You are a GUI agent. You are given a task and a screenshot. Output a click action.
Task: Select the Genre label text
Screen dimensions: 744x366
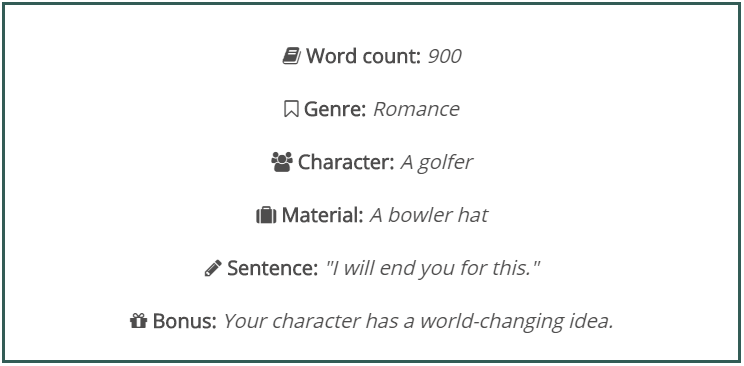coord(335,110)
